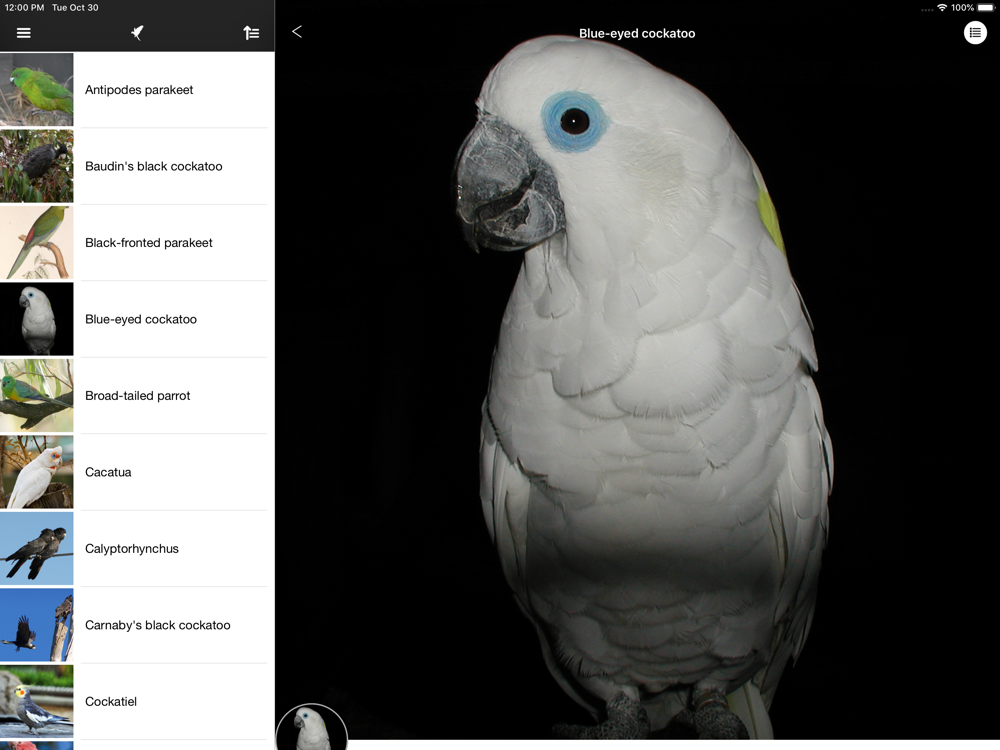Open the Carnaby's black cockatoo entry
1000x750 pixels.
137,625
